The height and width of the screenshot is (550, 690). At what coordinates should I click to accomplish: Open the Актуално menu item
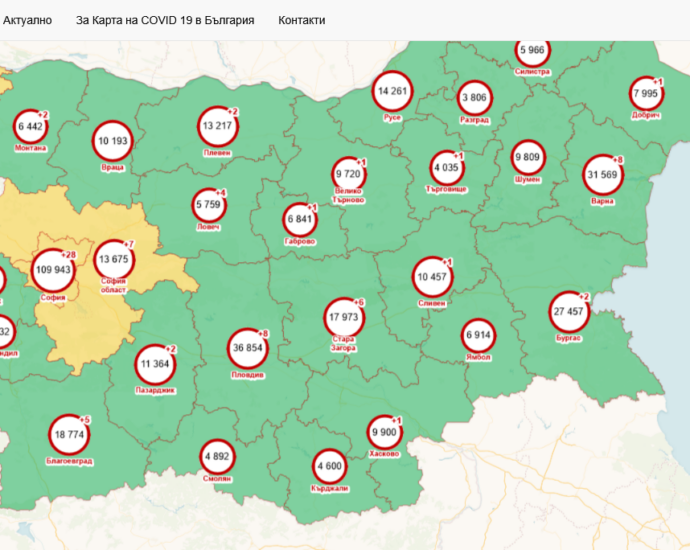(27, 20)
